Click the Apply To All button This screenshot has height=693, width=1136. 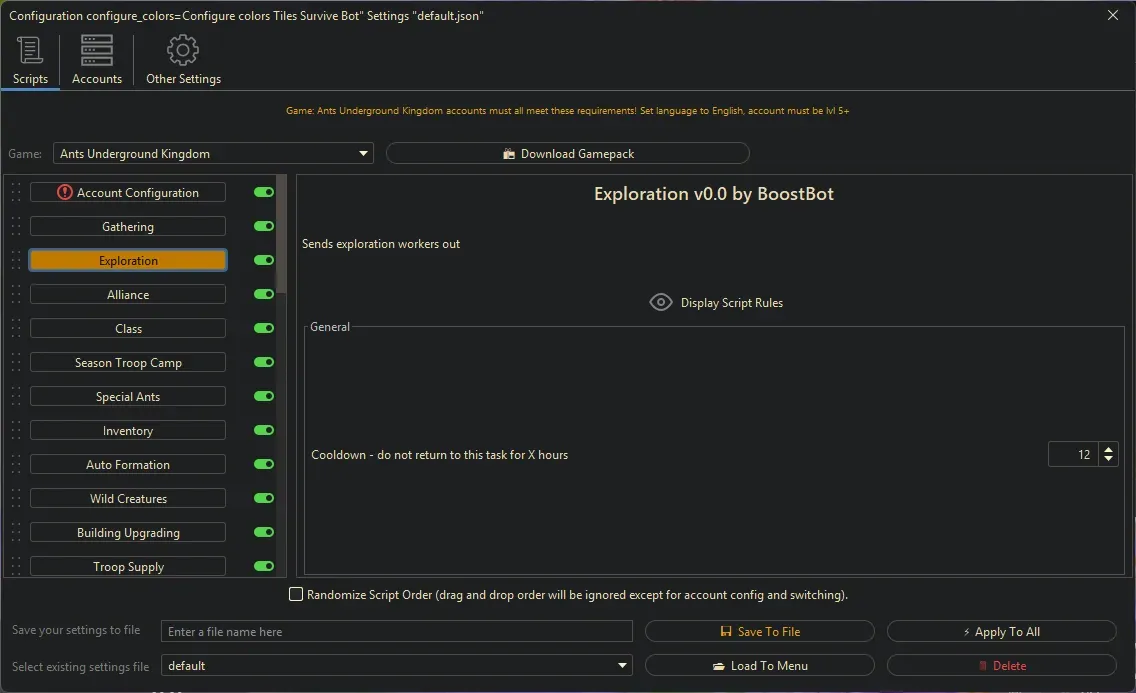(1001, 632)
